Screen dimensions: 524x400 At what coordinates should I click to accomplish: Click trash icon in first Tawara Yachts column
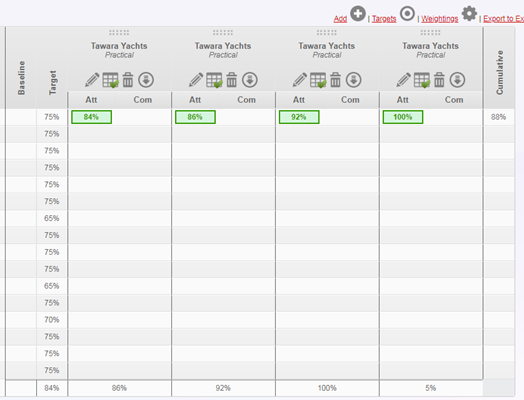(128, 80)
